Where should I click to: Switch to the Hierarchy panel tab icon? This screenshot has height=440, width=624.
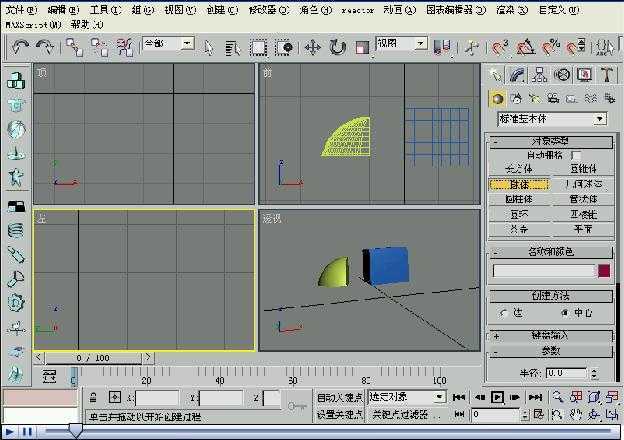click(x=539, y=75)
